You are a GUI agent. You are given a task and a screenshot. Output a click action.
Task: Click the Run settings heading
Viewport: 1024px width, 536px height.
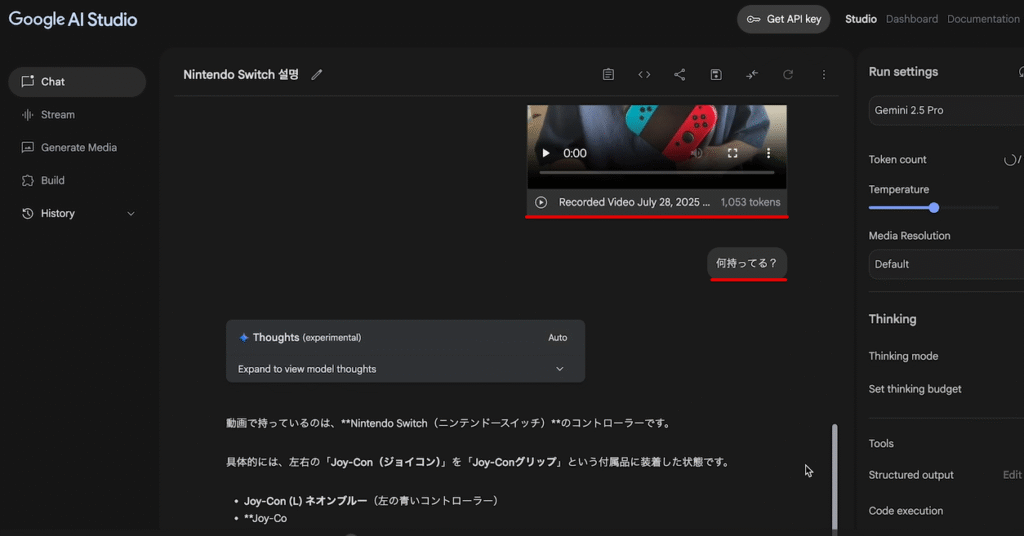[x=903, y=72]
